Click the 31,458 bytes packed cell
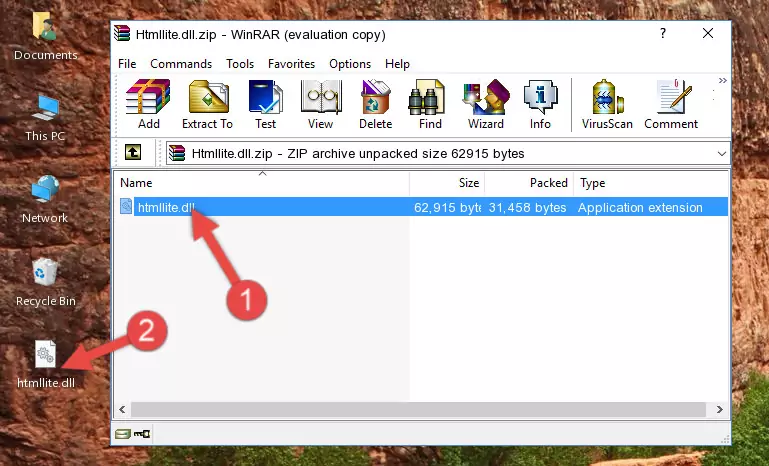This screenshot has width=769, height=466. (527, 207)
